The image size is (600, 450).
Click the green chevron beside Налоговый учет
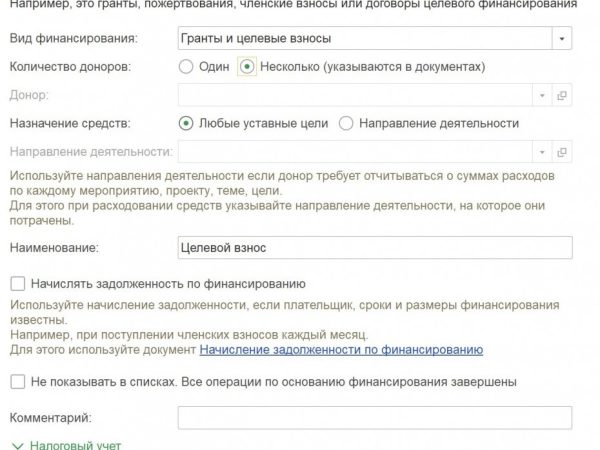click(x=17, y=443)
